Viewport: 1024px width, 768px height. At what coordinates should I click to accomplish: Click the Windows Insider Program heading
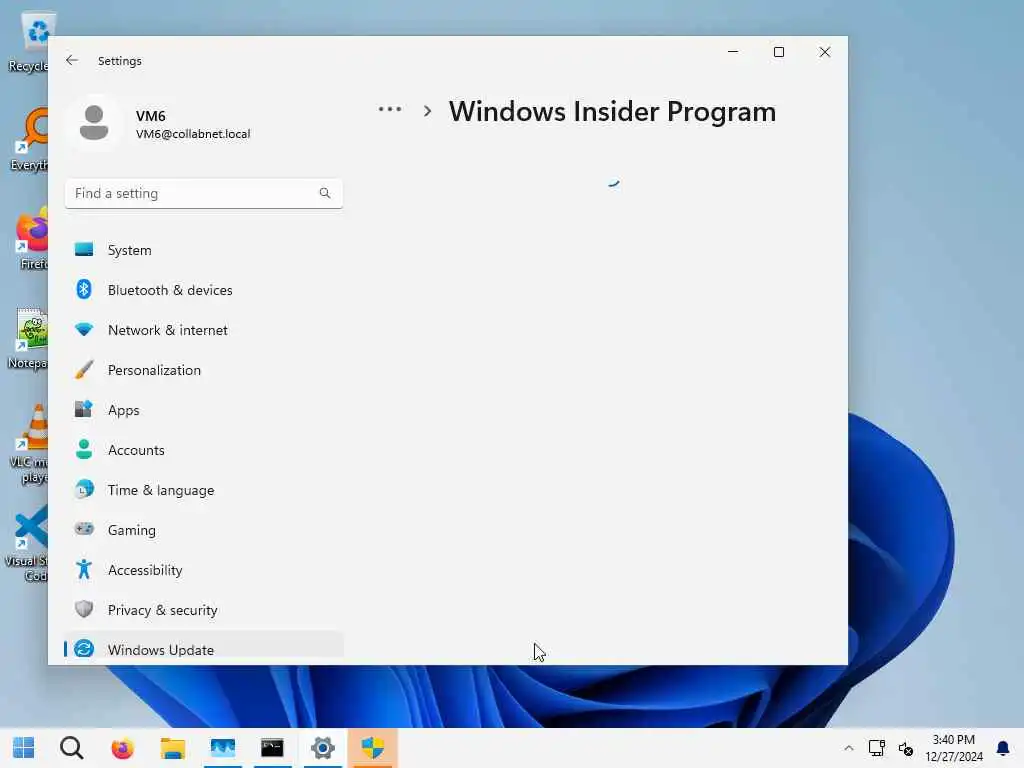(x=613, y=112)
